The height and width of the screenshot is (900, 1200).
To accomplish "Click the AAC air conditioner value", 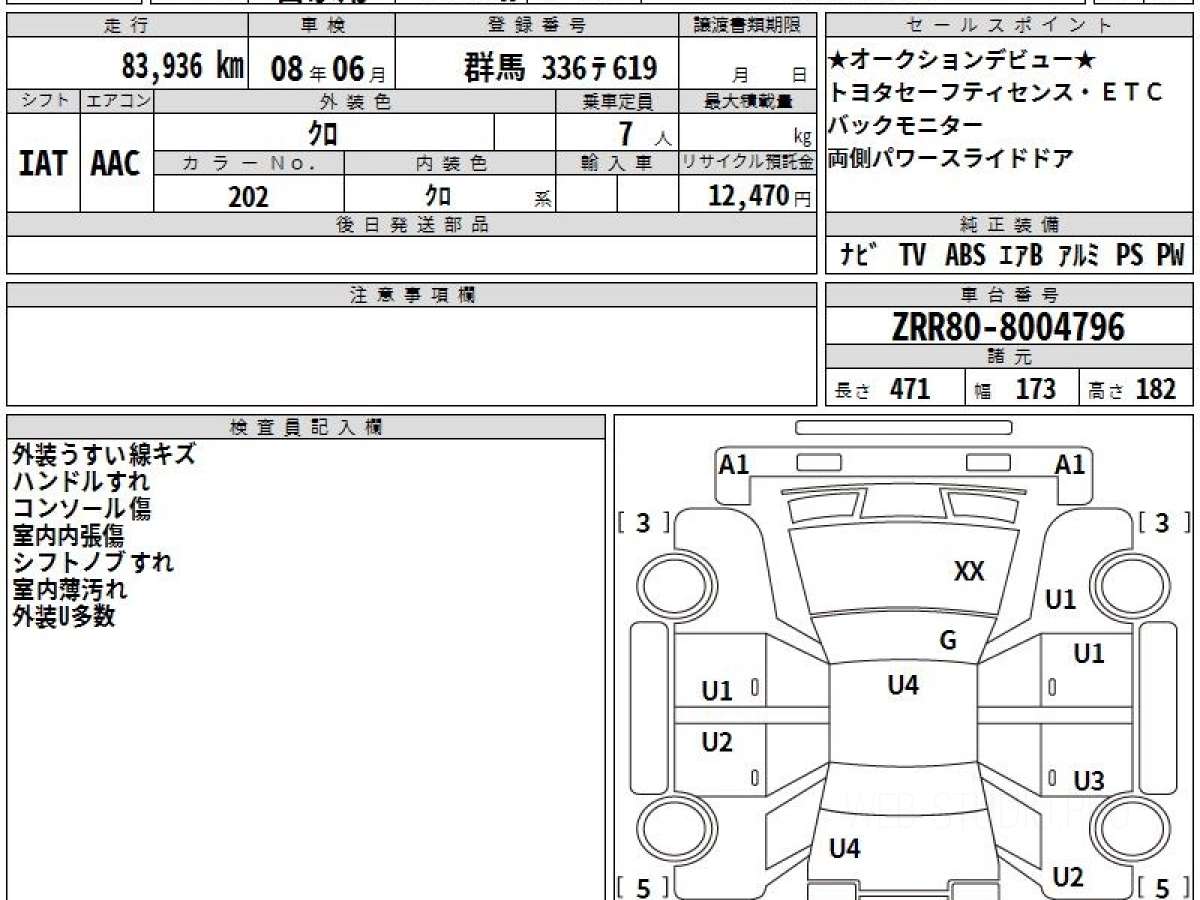I will 116,163.
